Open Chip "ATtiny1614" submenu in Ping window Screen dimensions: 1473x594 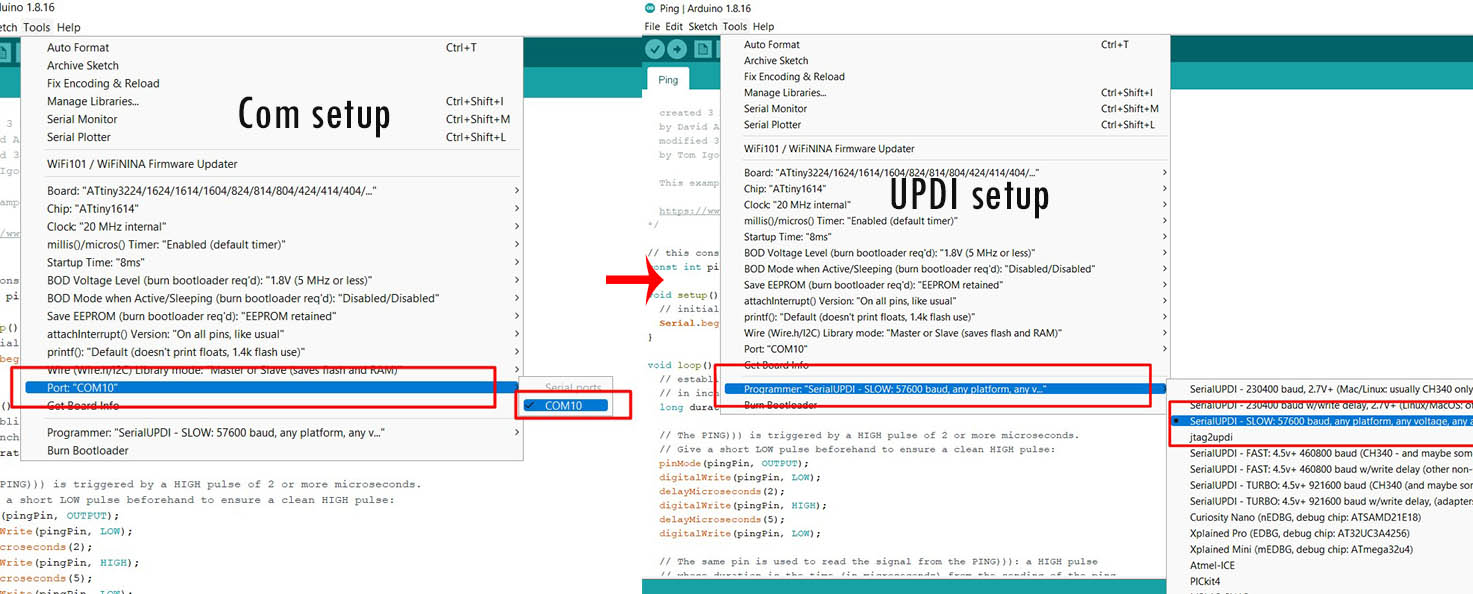pyautogui.click(x=944, y=188)
